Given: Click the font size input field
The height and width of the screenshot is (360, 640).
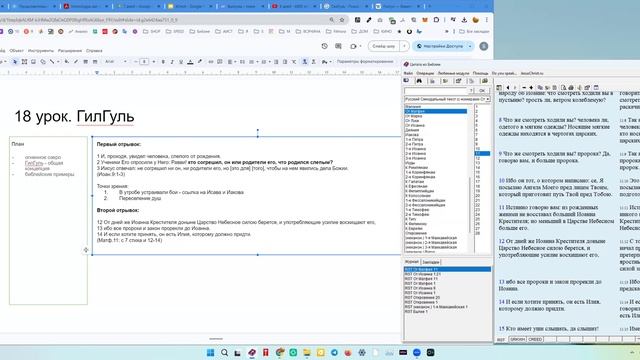Looking at the screenshot, I should pyautogui.click(x=144, y=62).
